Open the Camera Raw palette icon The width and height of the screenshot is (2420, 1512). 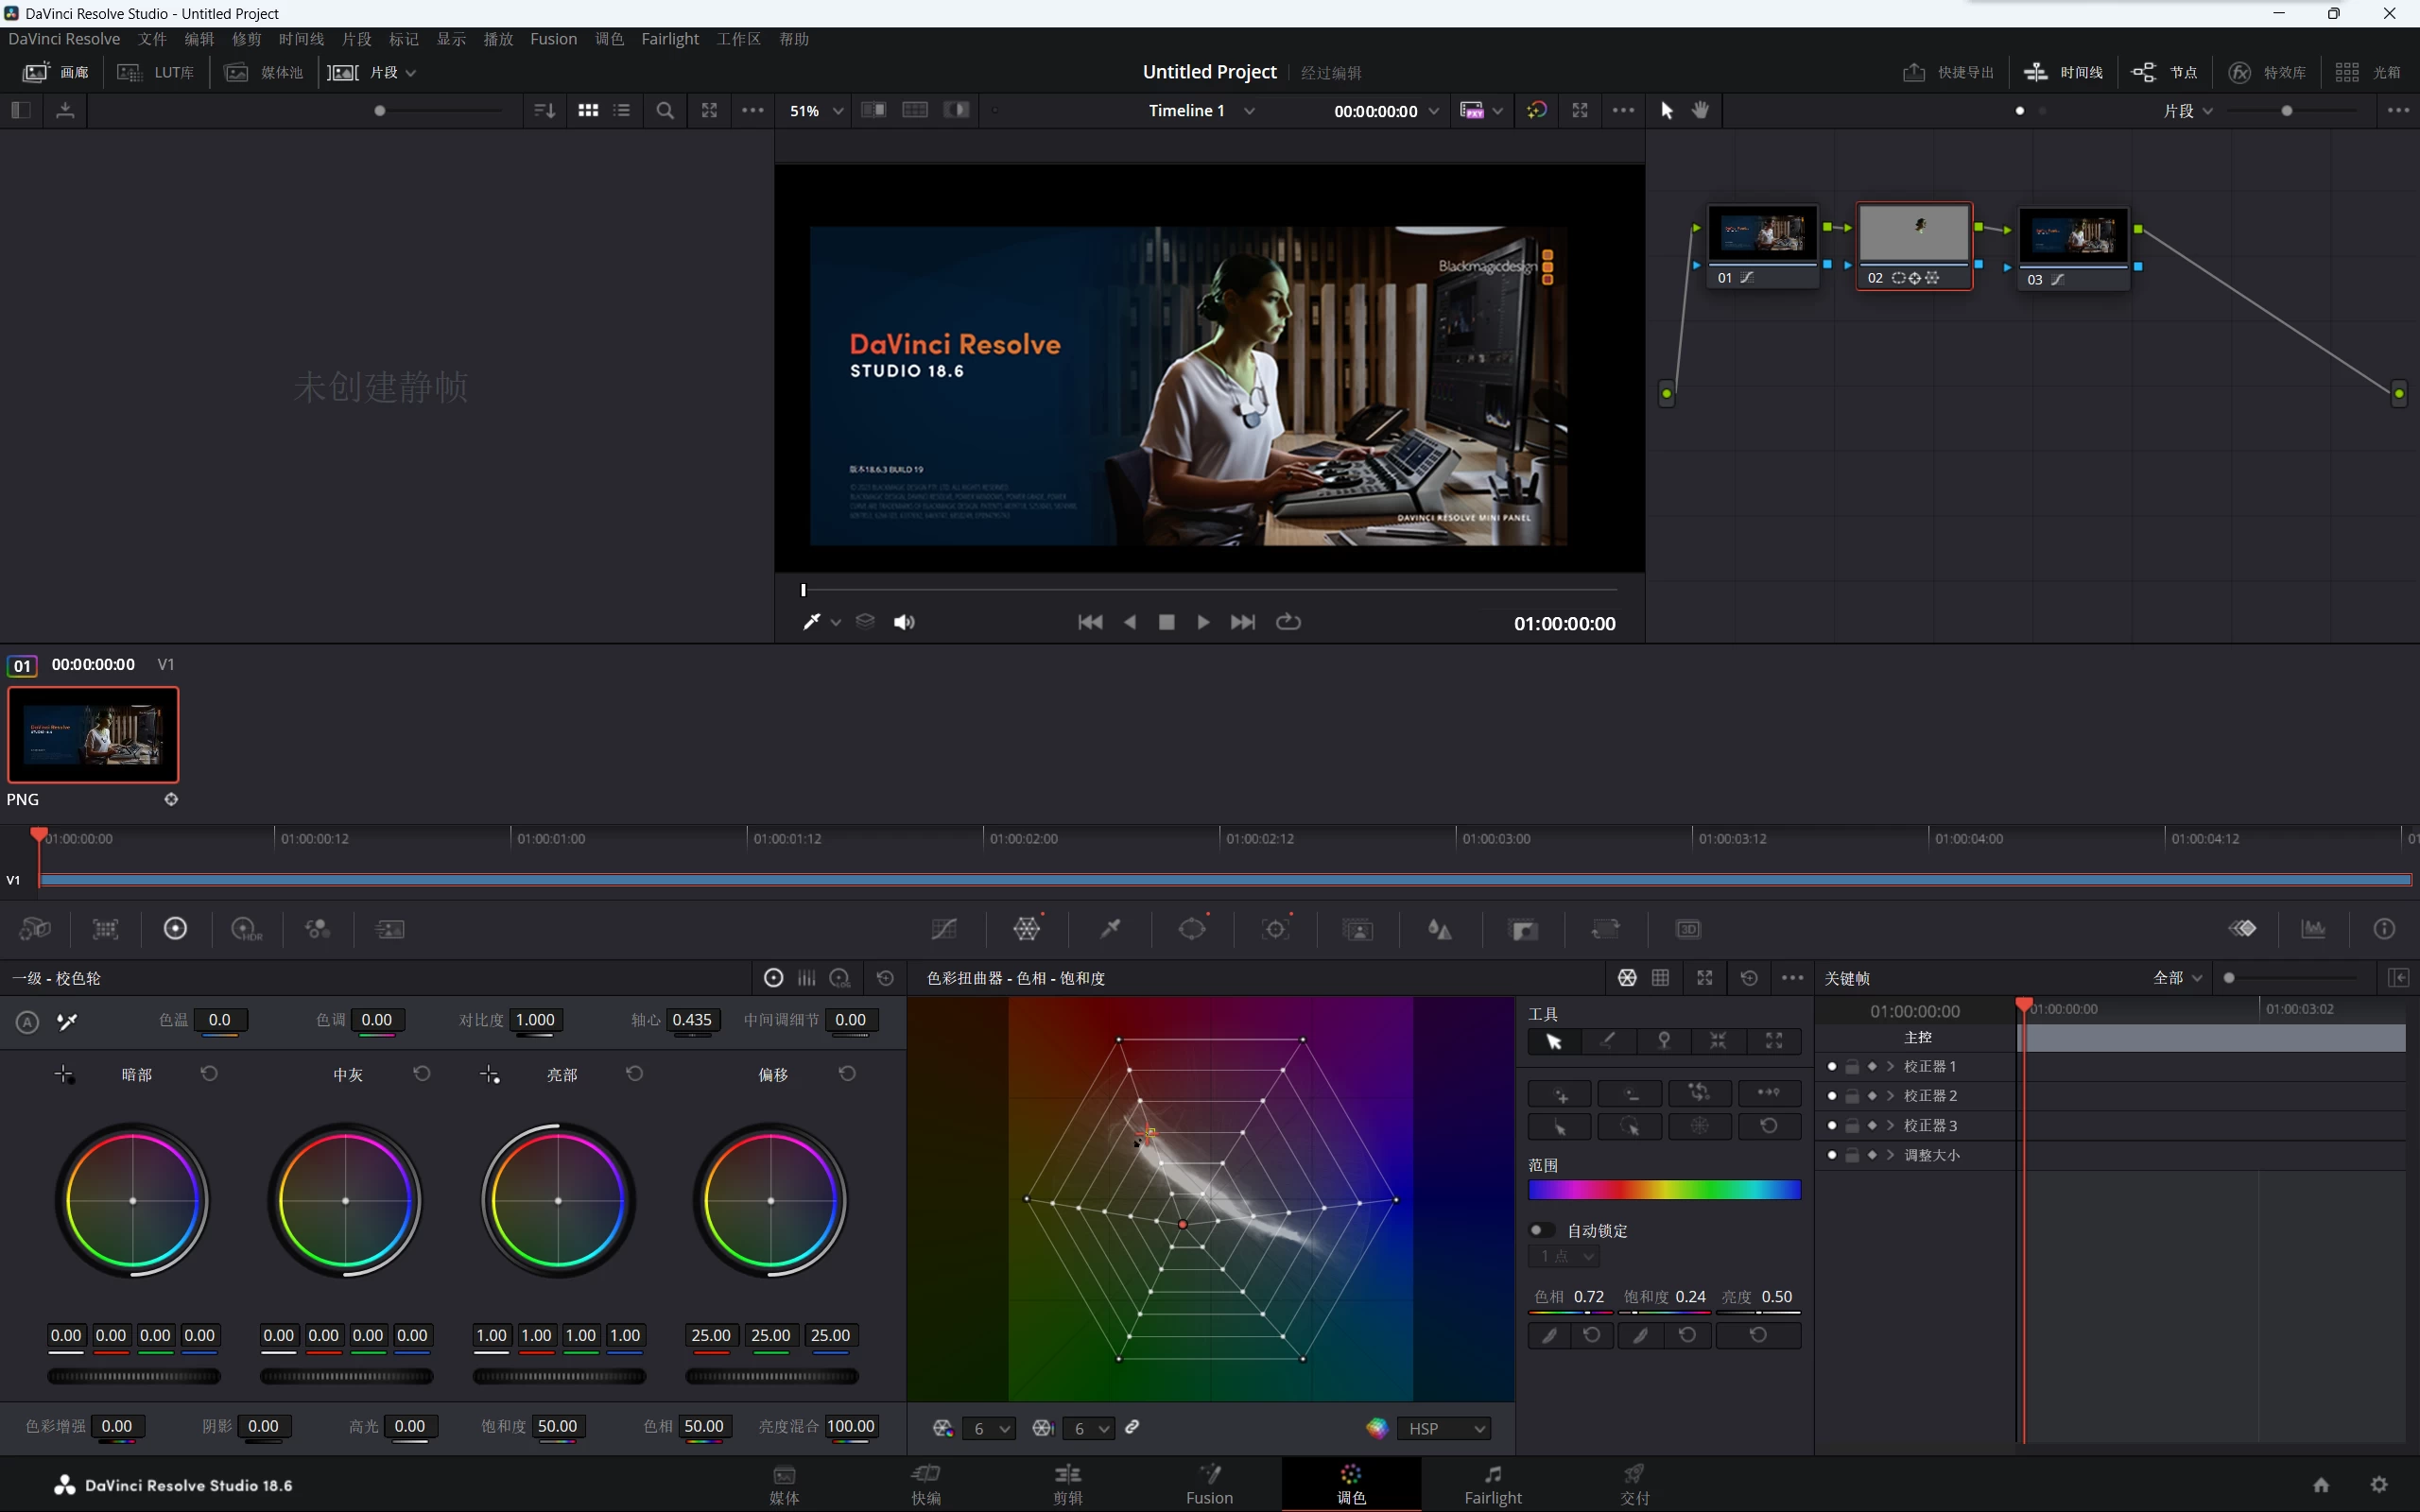35,929
